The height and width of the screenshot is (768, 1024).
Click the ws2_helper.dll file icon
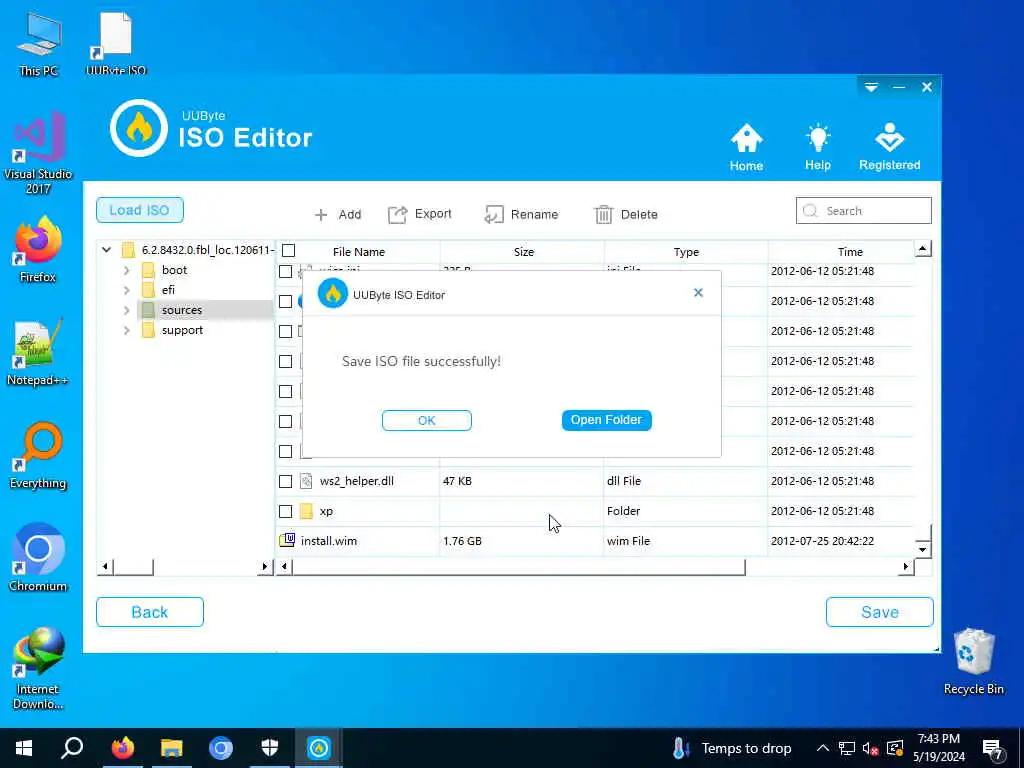pyautogui.click(x=306, y=481)
